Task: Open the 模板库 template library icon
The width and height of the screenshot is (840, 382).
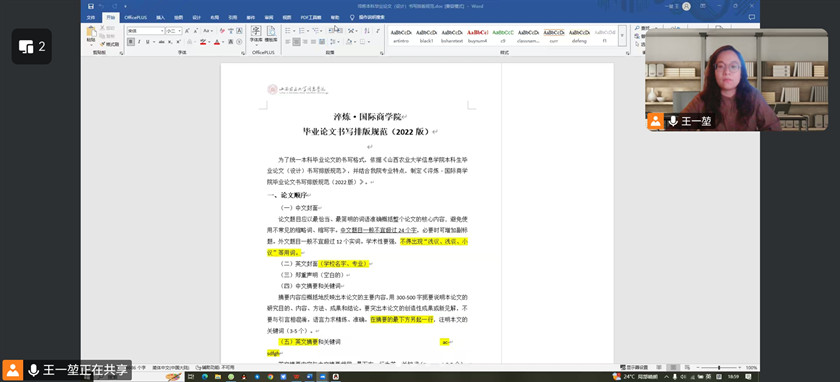Action: pos(271,34)
